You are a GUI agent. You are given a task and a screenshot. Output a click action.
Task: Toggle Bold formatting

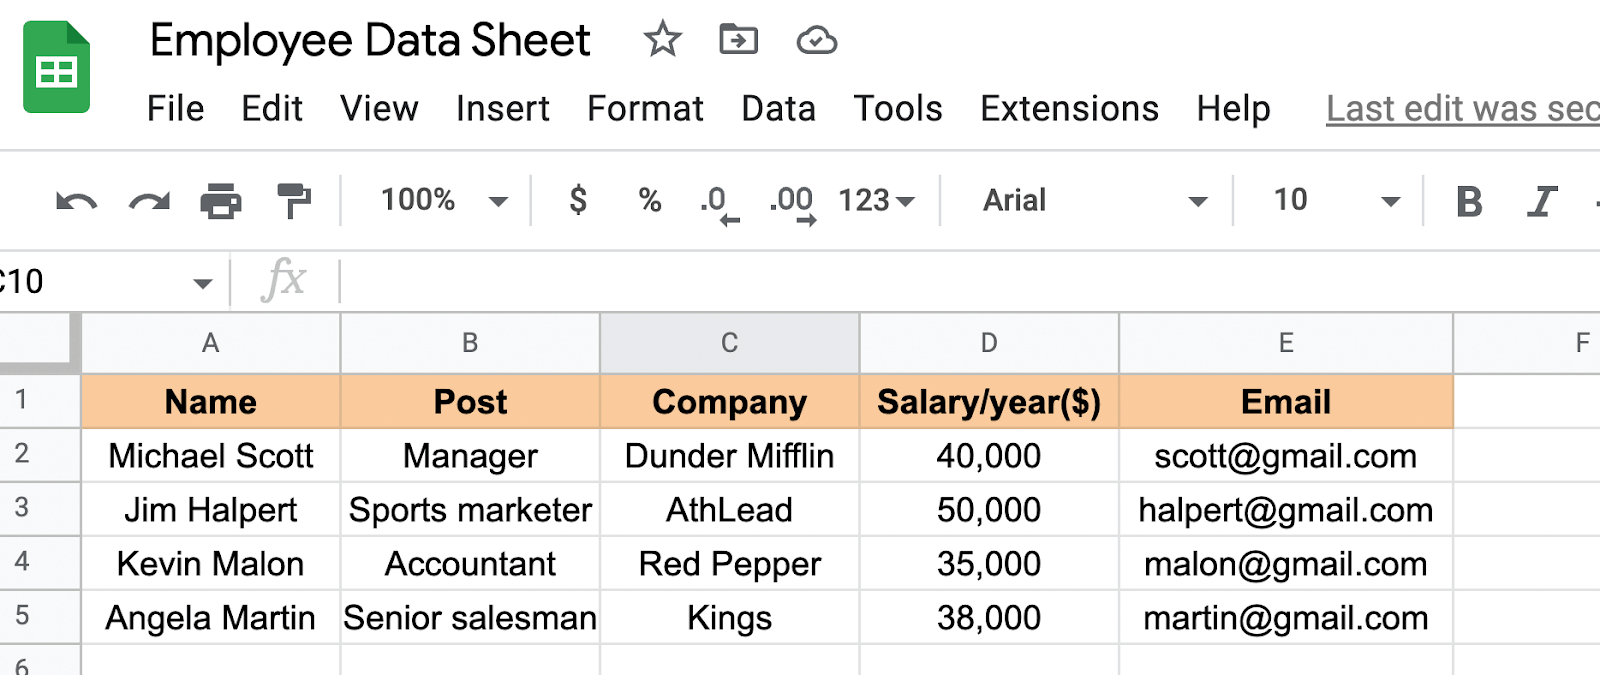click(x=1469, y=201)
